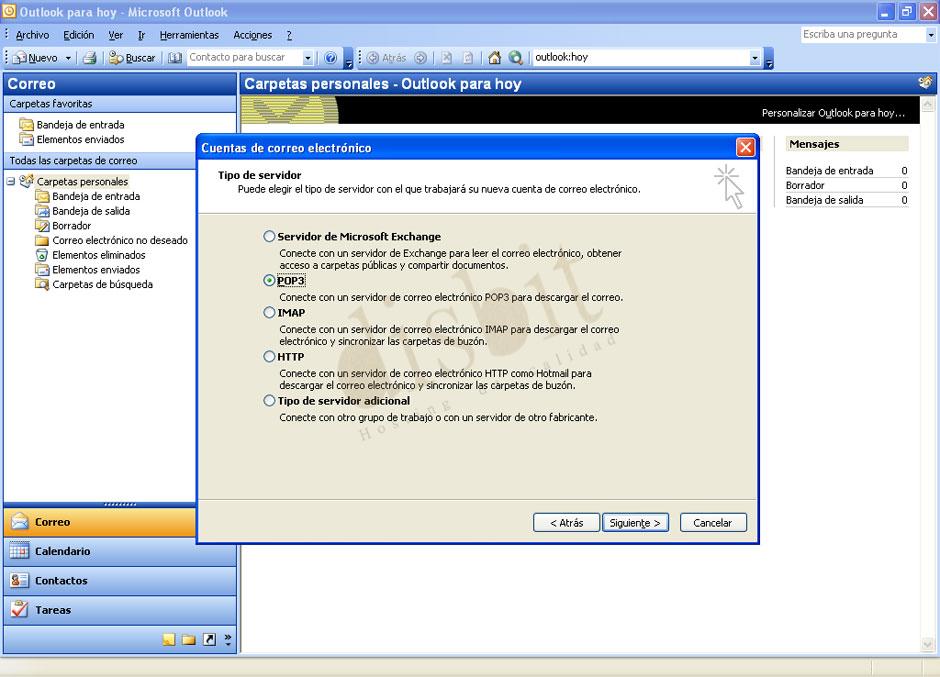Click the shortcuts arrow icon in navigation pane
The image size is (940, 677).
pyautogui.click(x=209, y=638)
